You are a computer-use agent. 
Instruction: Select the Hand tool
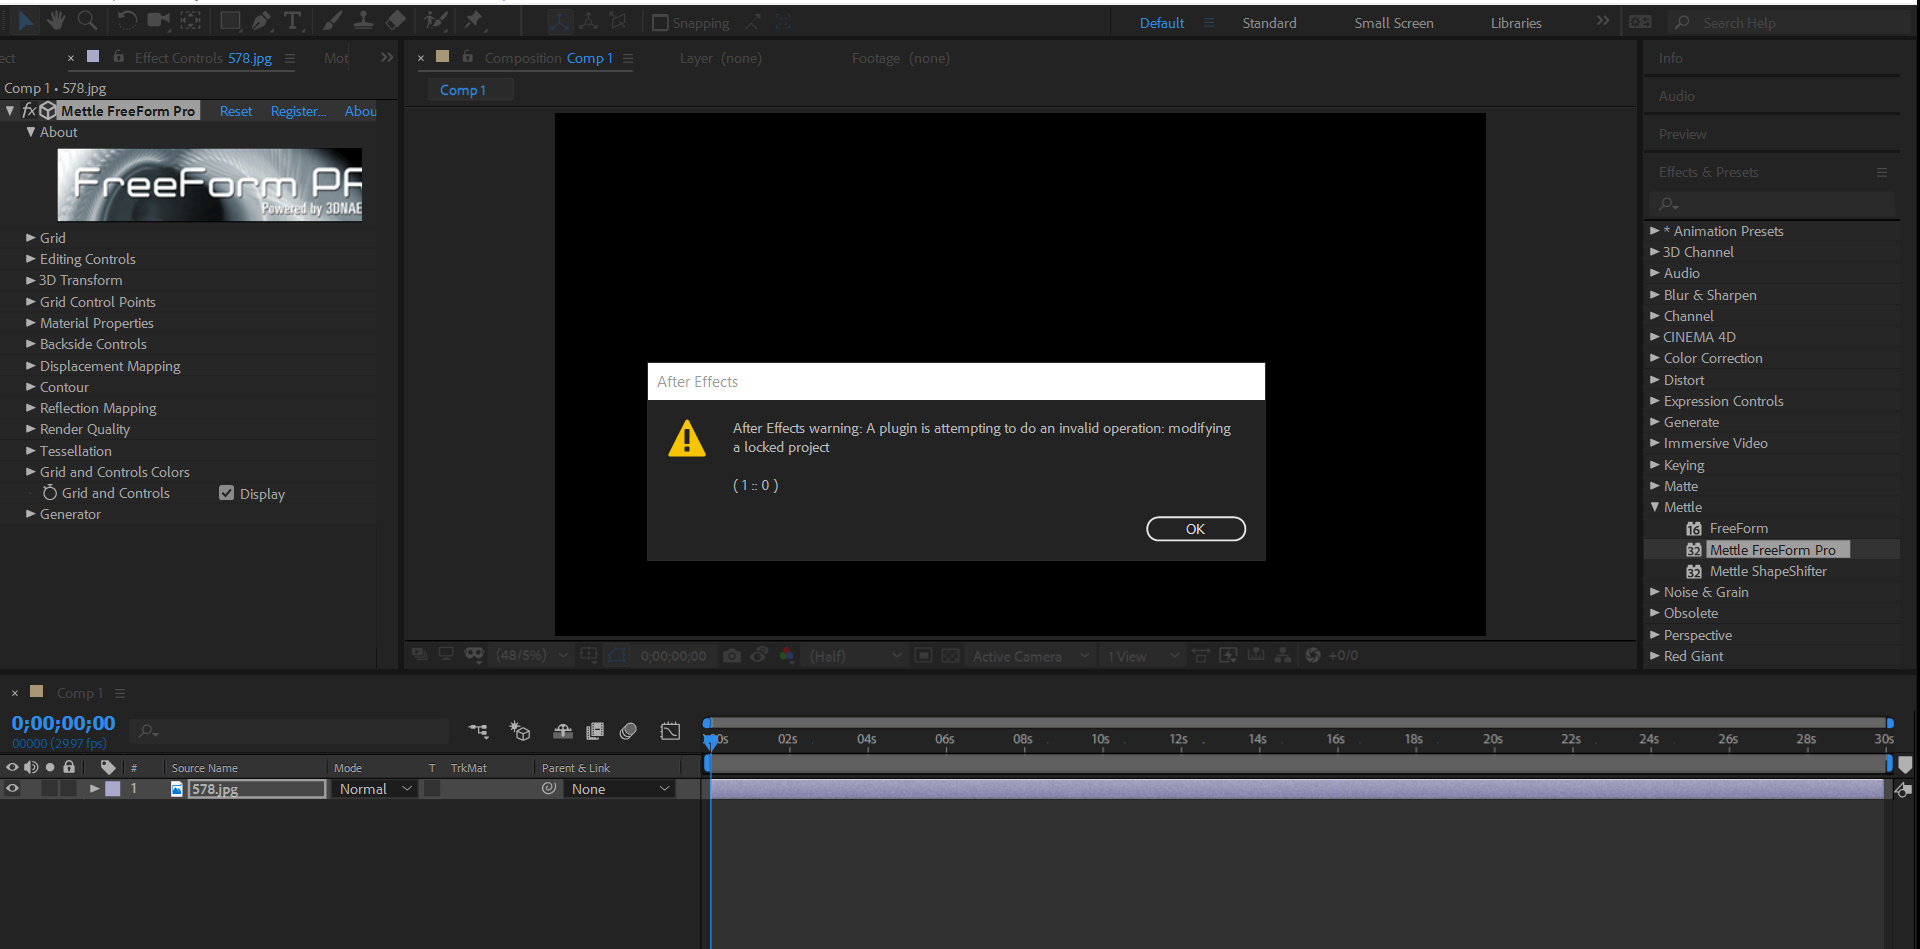[x=57, y=20]
